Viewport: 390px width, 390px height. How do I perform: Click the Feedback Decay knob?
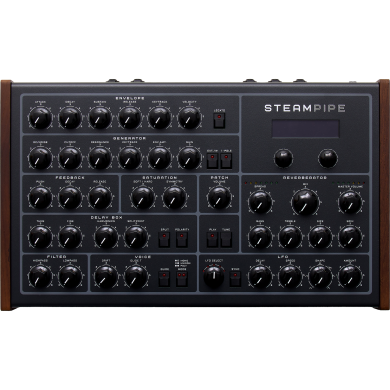coord(70,198)
